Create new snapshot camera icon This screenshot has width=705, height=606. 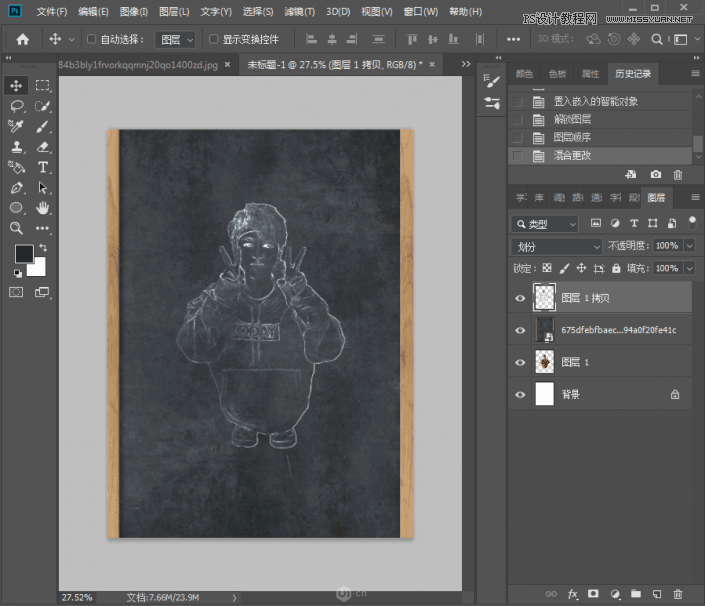click(656, 174)
